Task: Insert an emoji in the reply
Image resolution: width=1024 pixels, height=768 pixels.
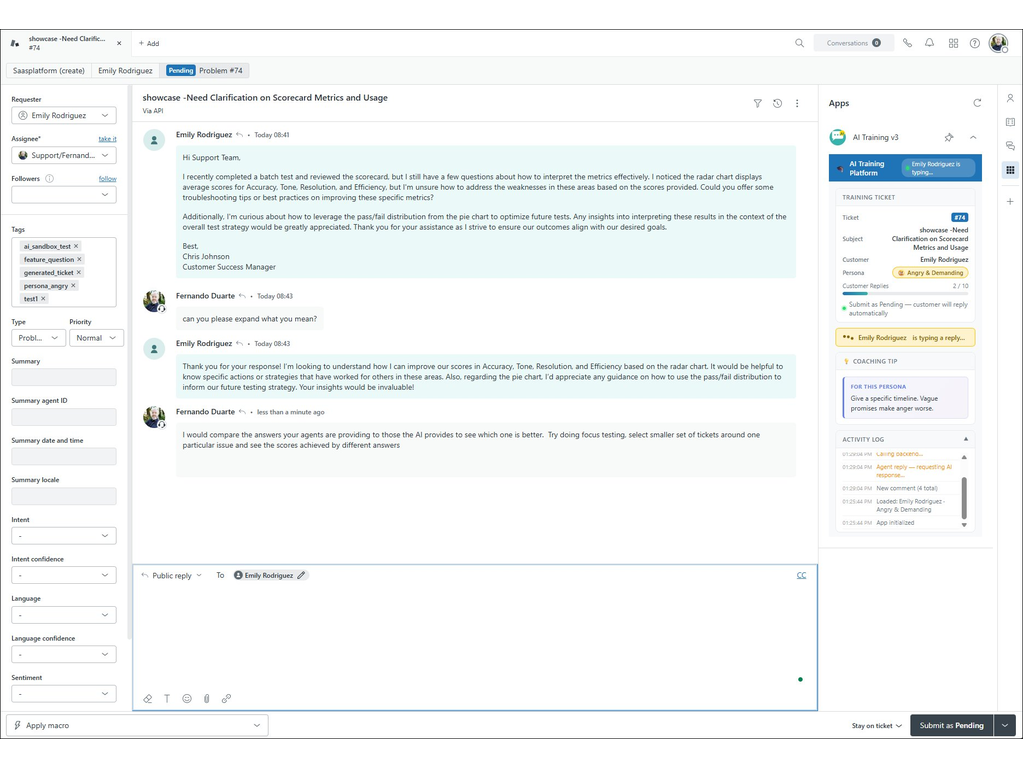Action: [x=187, y=699]
